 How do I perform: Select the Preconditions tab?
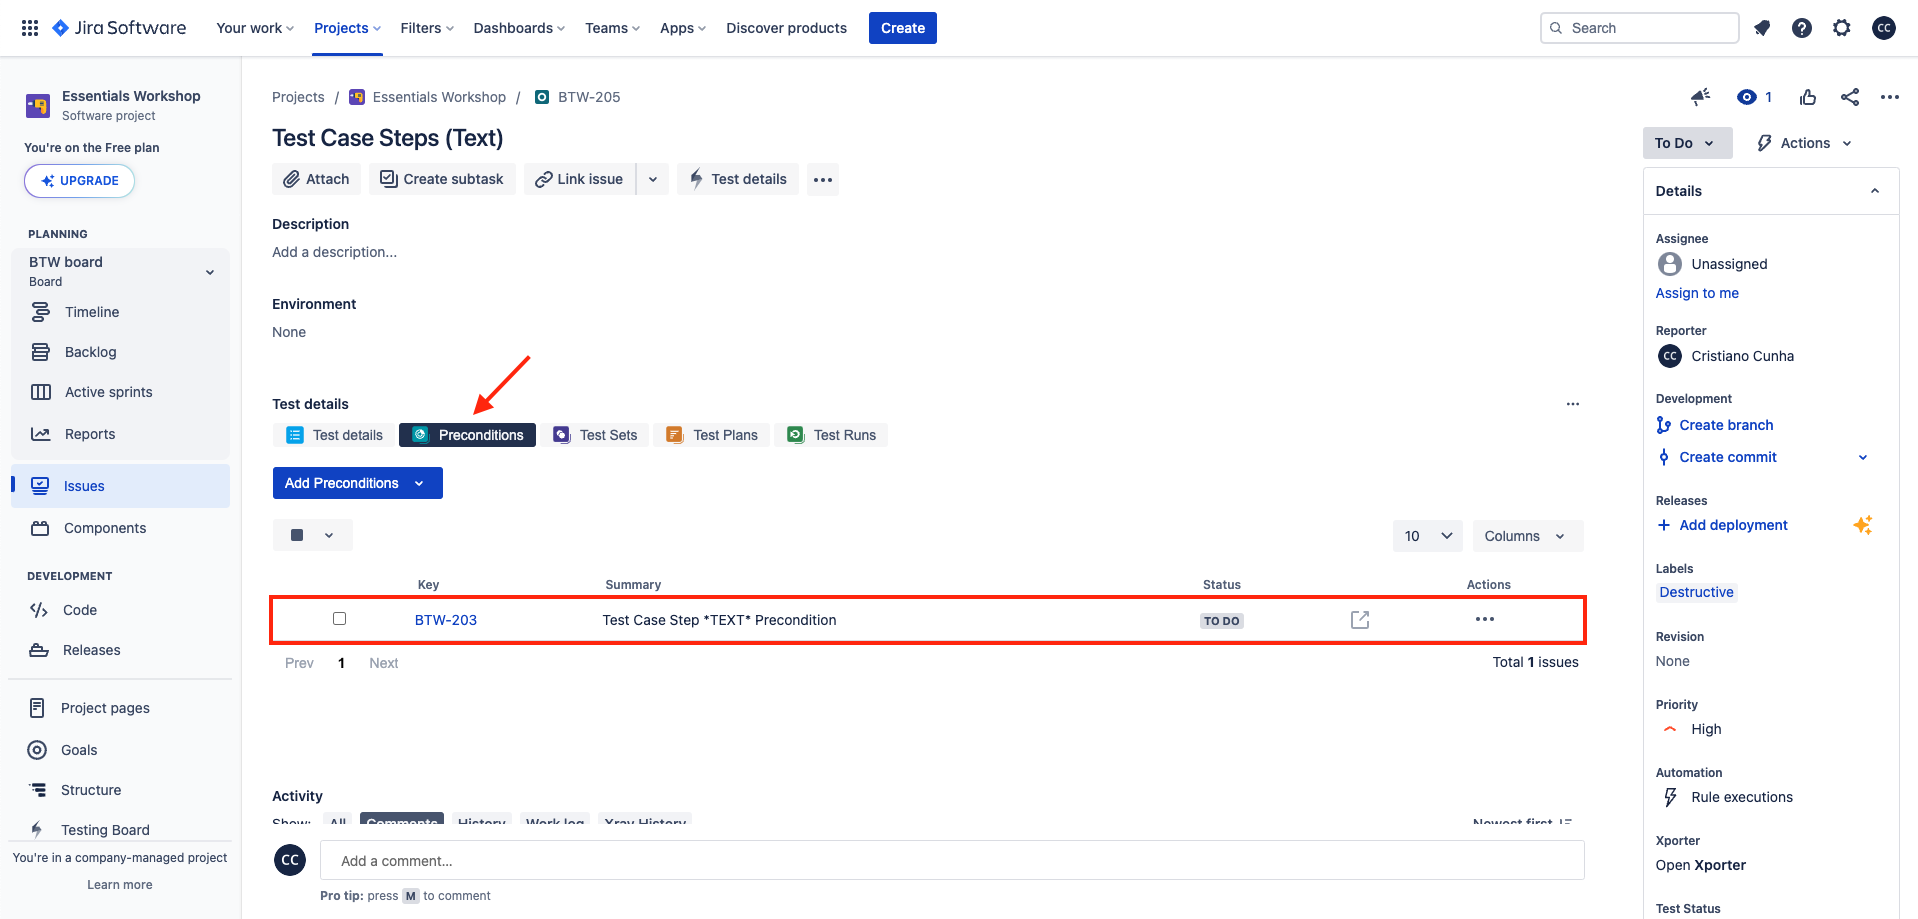(x=467, y=435)
